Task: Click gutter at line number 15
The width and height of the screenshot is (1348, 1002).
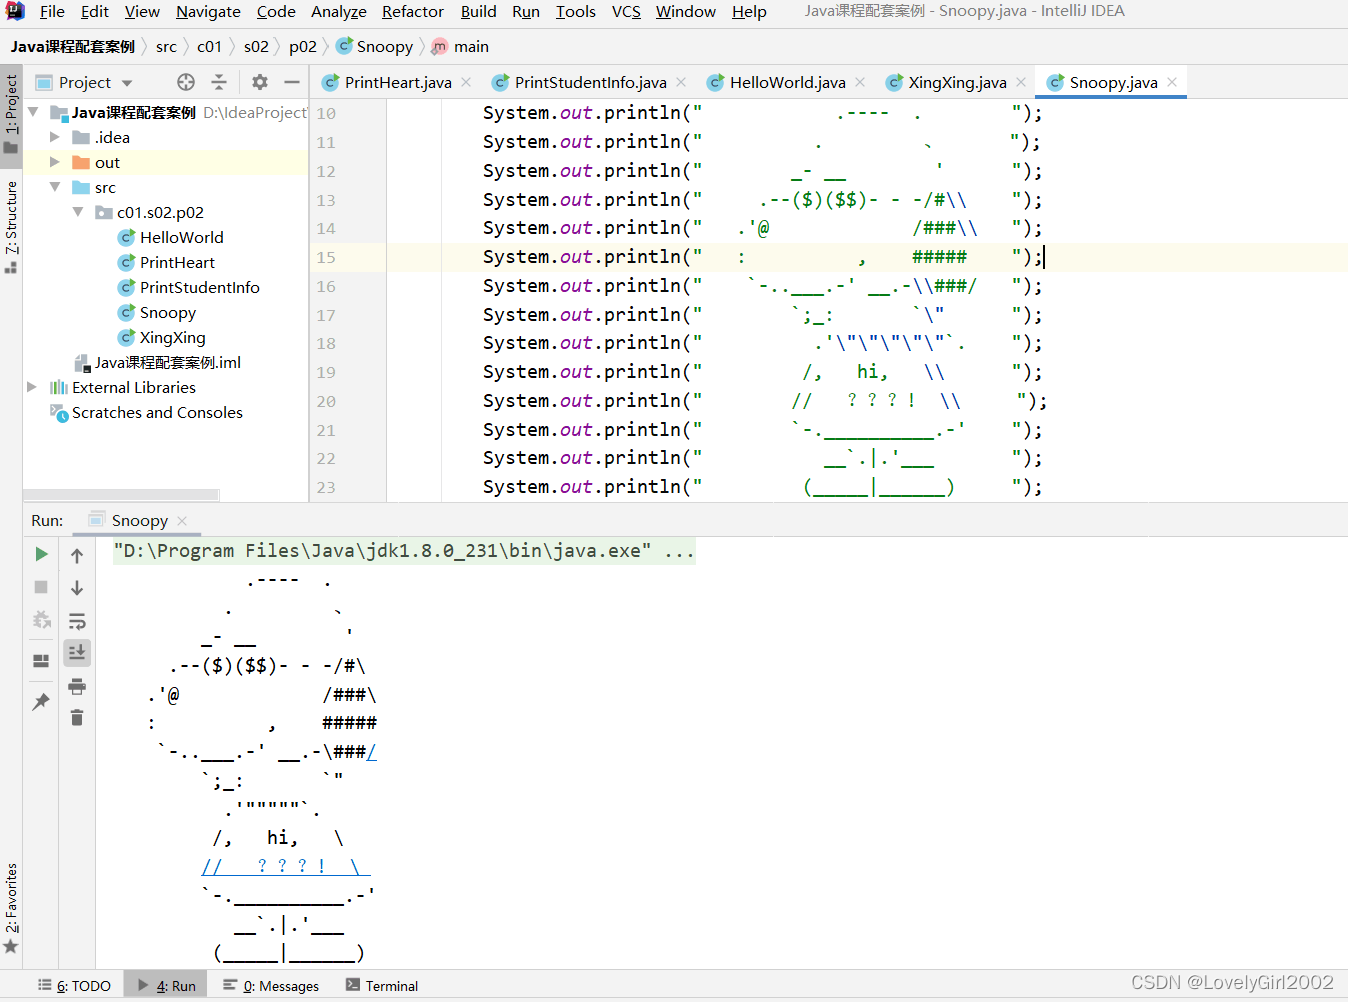Action: (x=326, y=257)
